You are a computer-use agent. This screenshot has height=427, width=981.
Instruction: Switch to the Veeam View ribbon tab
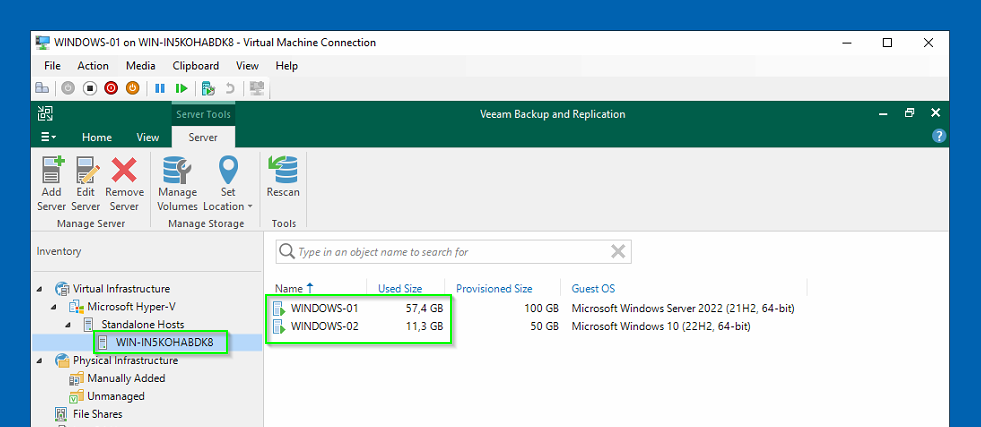148,138
